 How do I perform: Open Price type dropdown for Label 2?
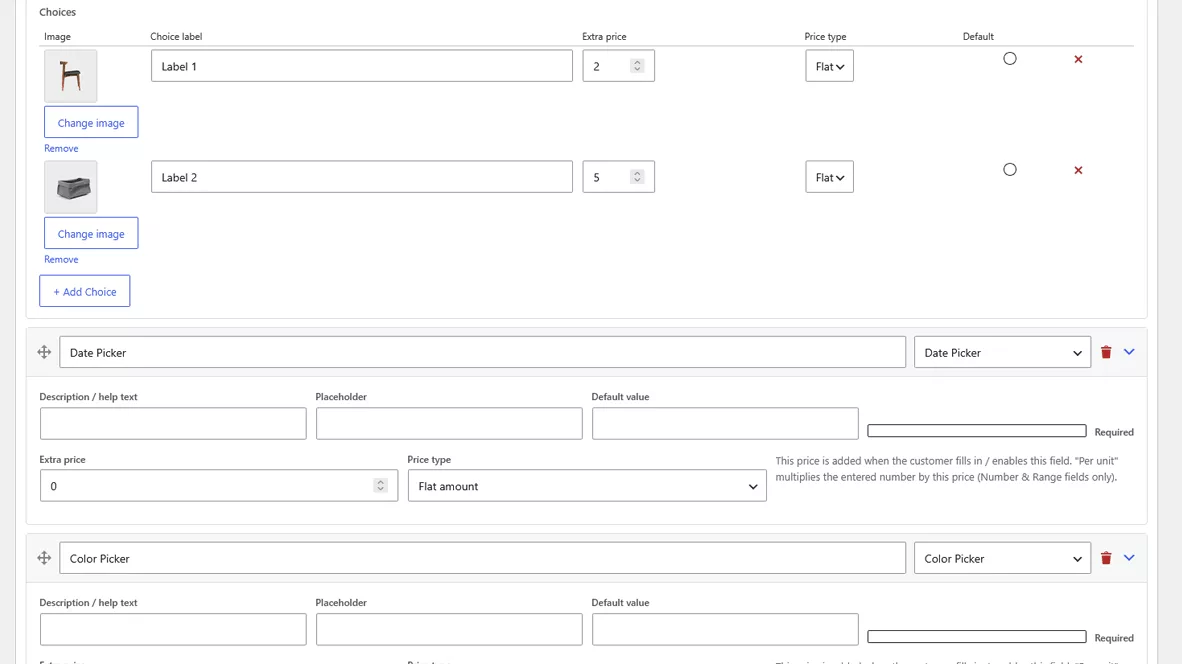coord(829,177)
